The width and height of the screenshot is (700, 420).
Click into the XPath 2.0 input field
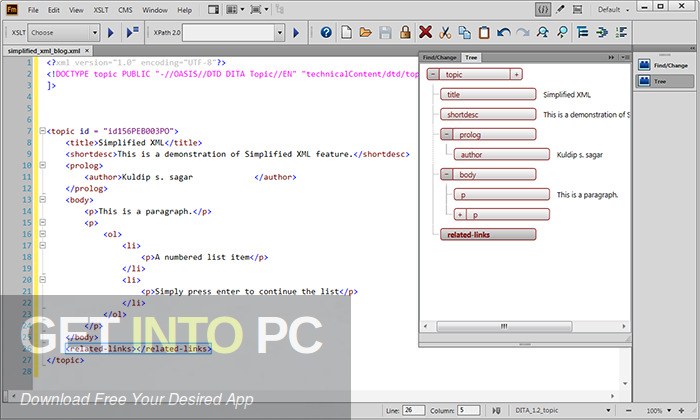click(x=229, y=33)
